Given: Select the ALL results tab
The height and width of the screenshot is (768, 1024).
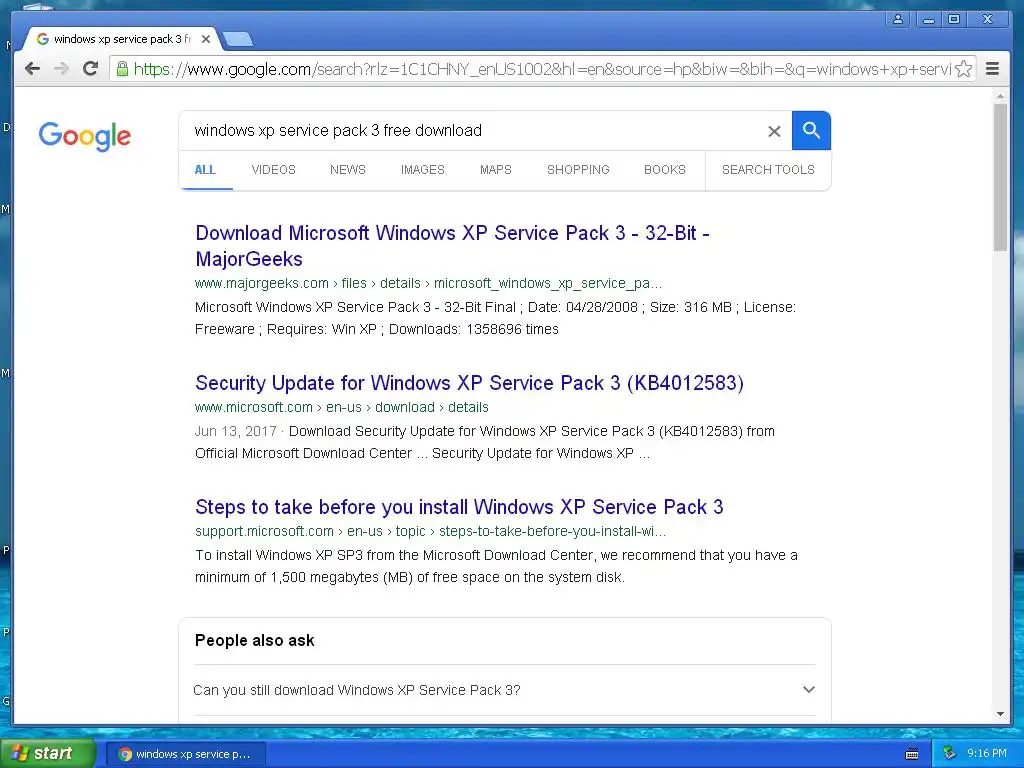Looking at the screenshot, I should point(205,170).
